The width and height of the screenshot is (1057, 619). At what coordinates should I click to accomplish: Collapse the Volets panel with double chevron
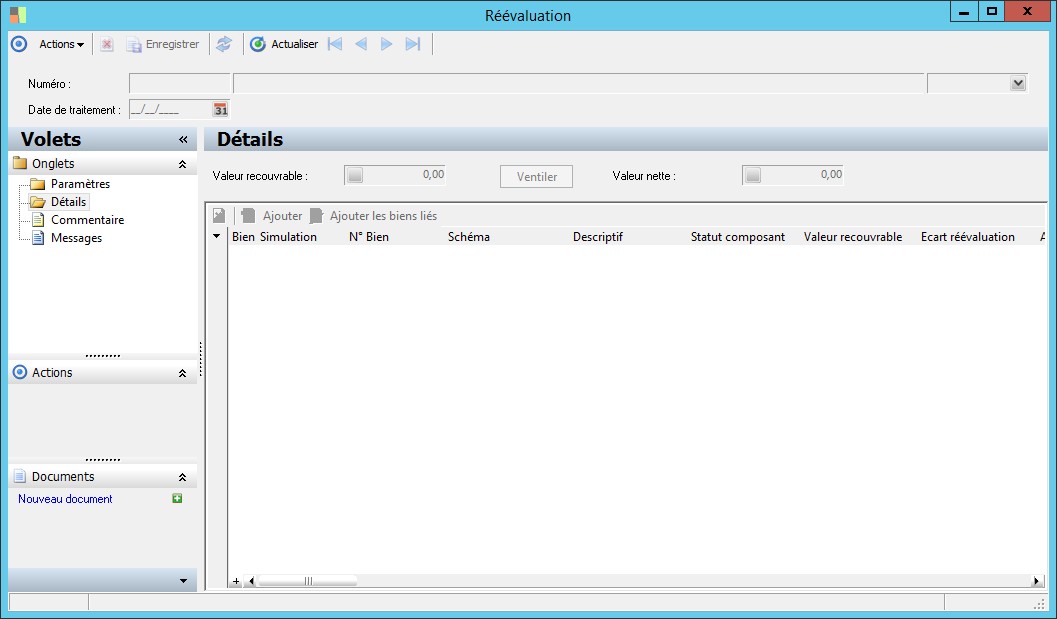[x=183, y=140]
